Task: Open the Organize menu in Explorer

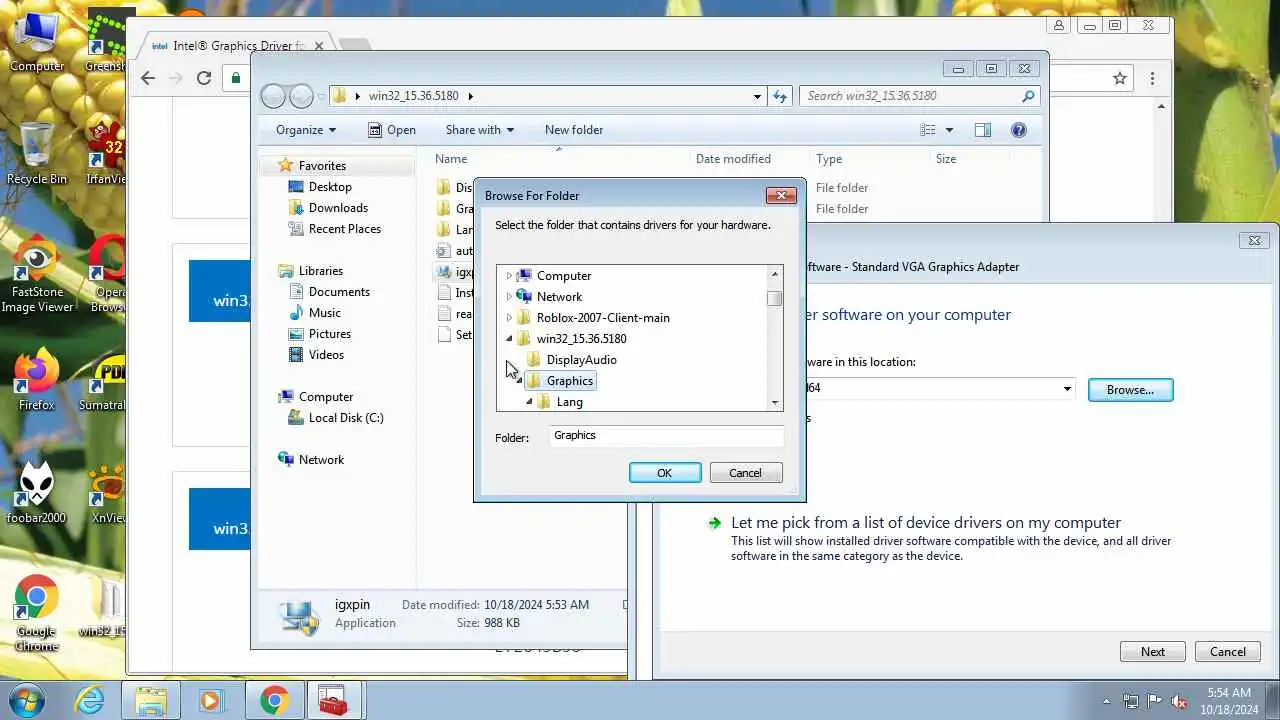Action: click(x=306, y=130)
